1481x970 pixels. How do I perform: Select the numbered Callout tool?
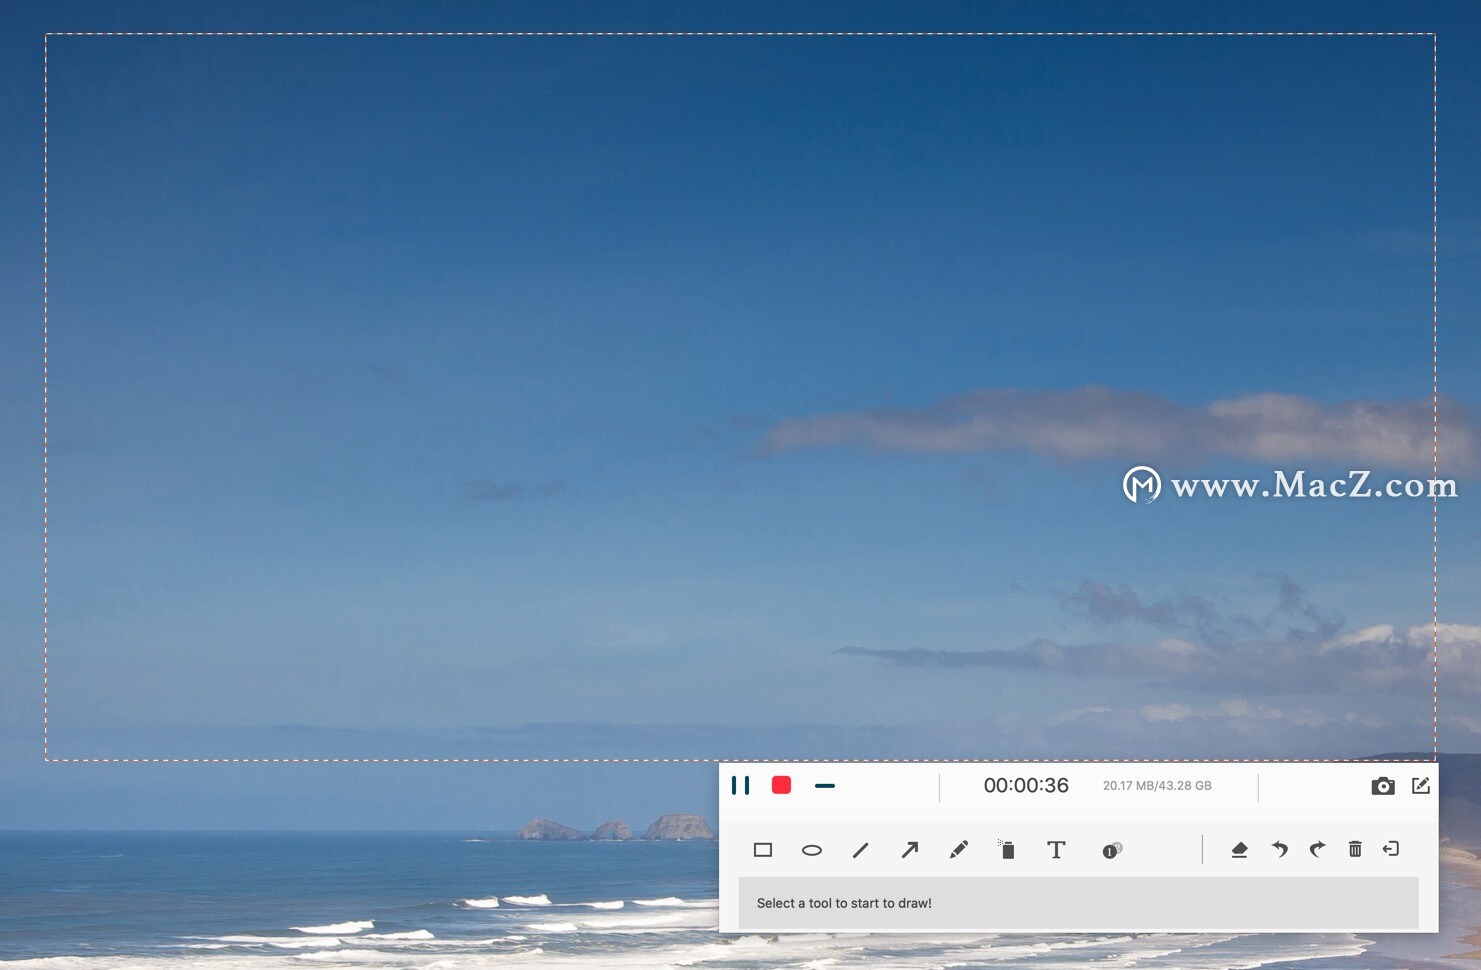[x=1111, y=850]
